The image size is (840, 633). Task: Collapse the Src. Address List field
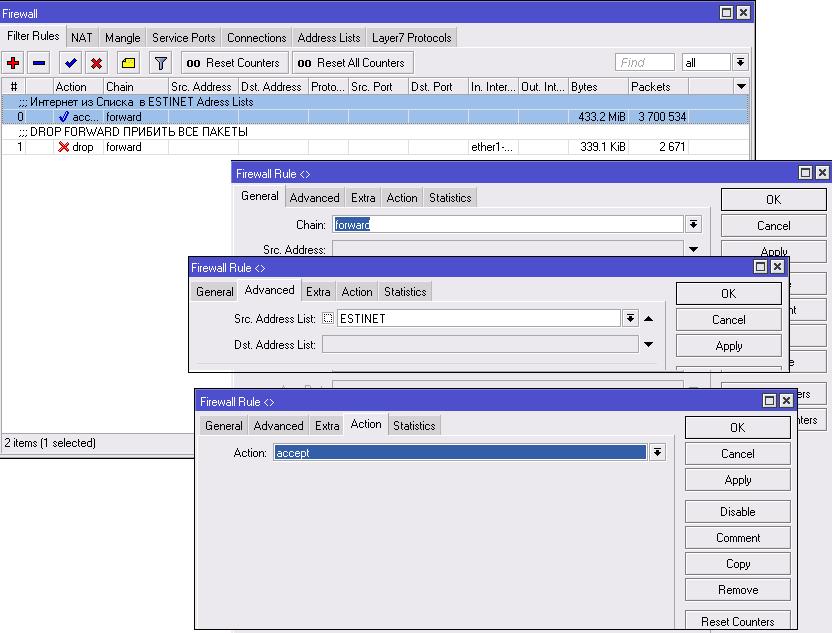(649, 319)
